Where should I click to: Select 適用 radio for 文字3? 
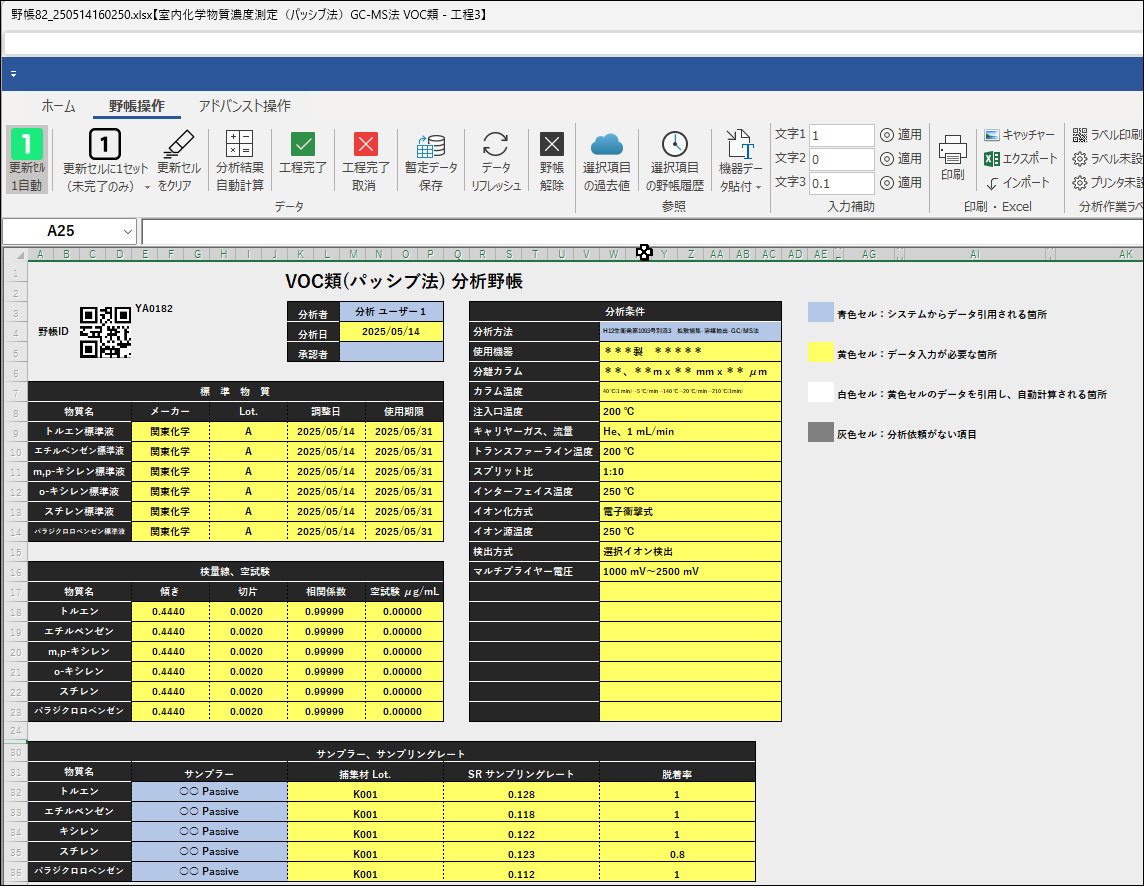(886, 182)
